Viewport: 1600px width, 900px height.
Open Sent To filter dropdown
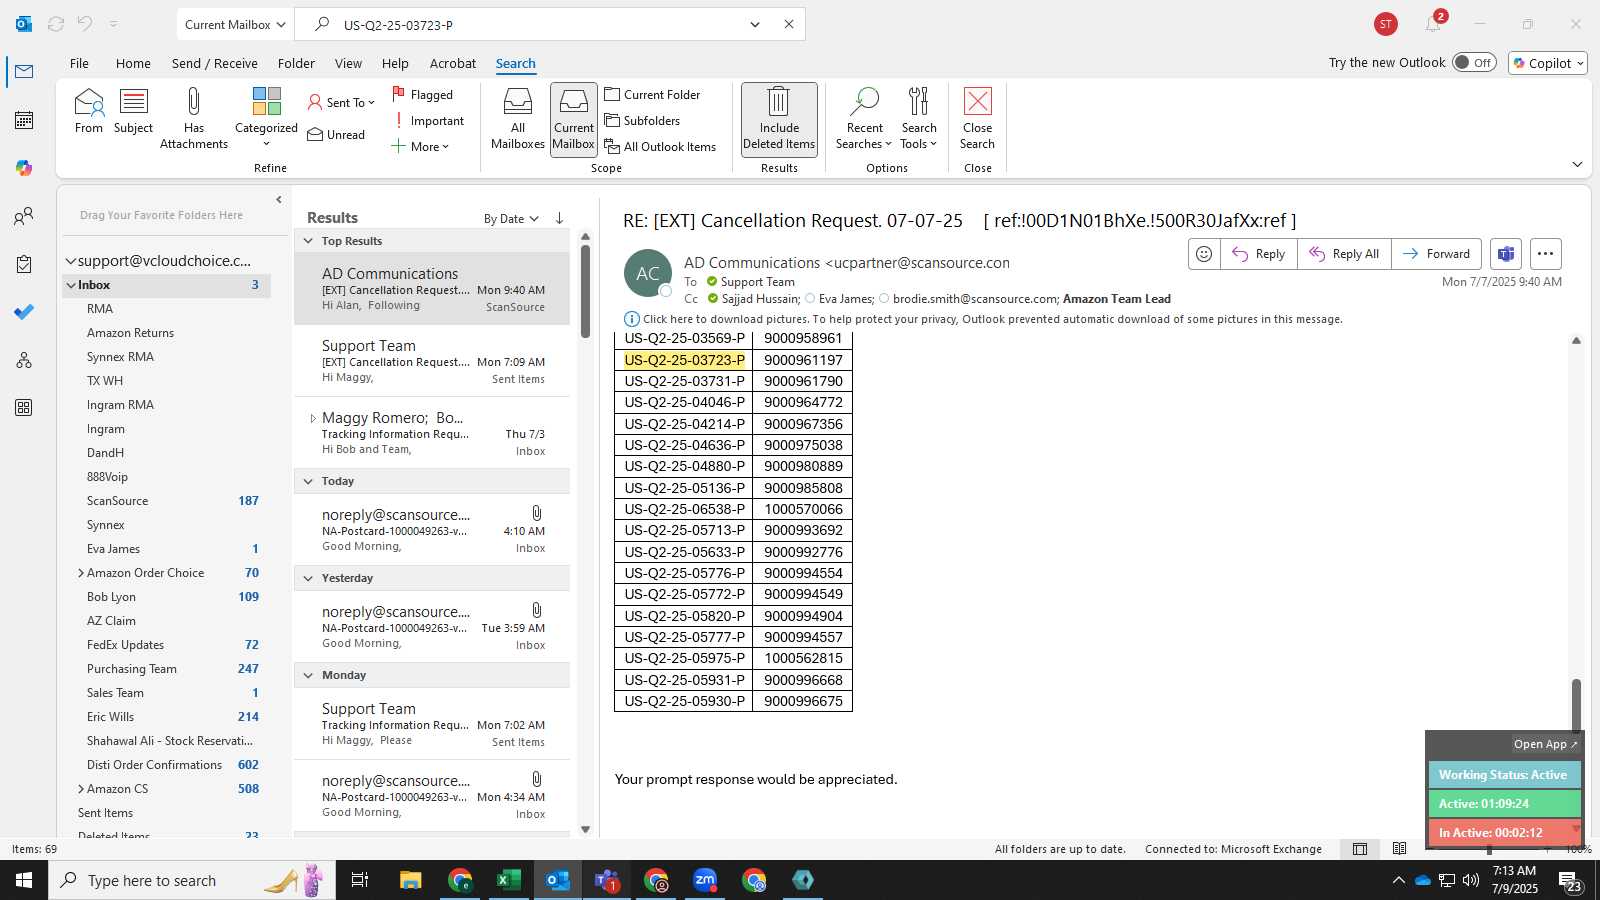[x=341, y=103]
